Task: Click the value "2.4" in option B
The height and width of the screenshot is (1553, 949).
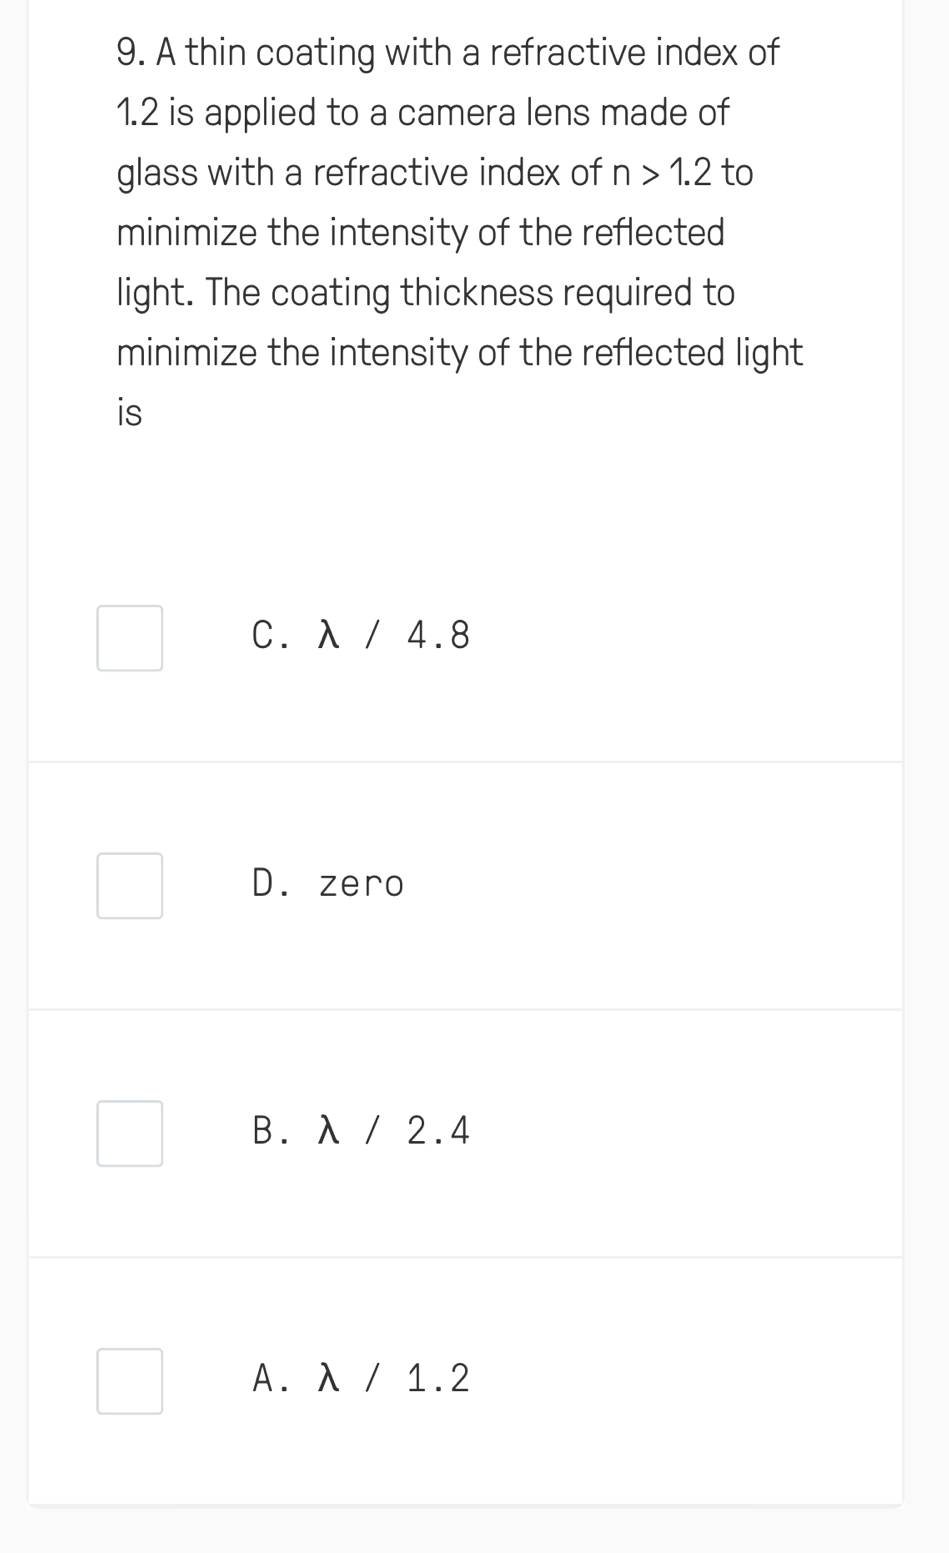Action: tap(438, 1131)
